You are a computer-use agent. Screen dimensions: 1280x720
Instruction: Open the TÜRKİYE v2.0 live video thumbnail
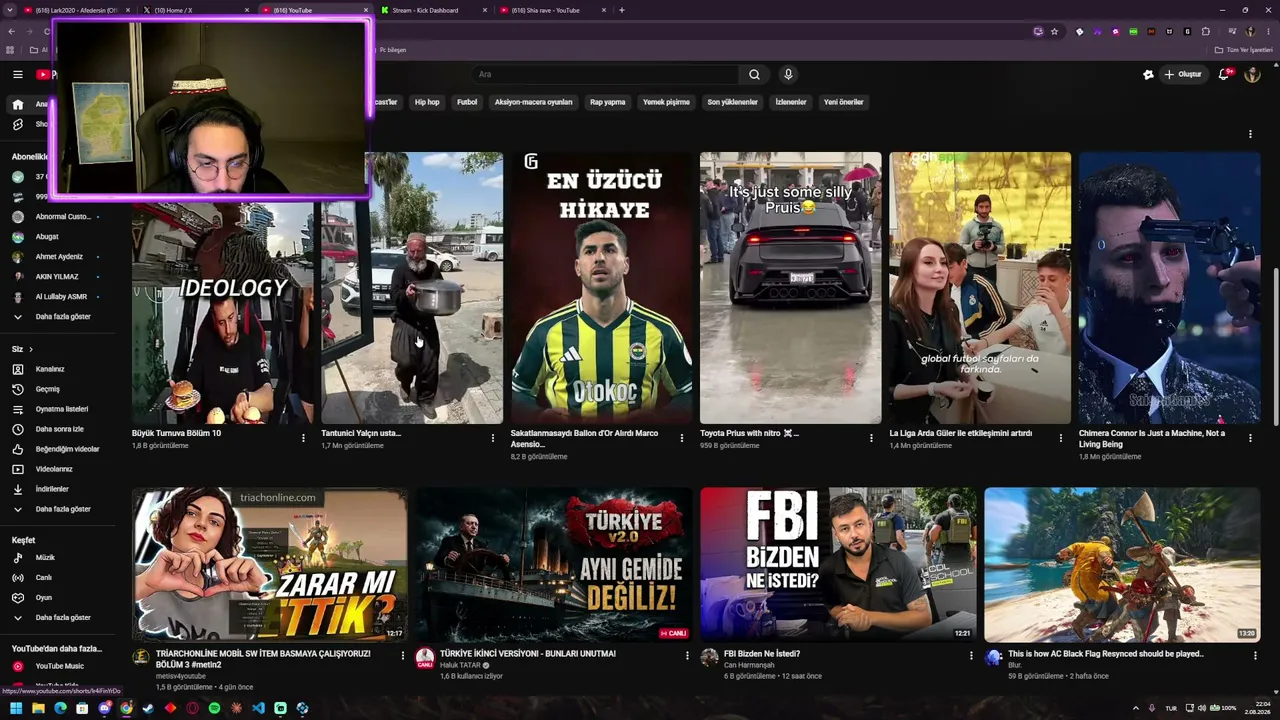pos(554,564)
